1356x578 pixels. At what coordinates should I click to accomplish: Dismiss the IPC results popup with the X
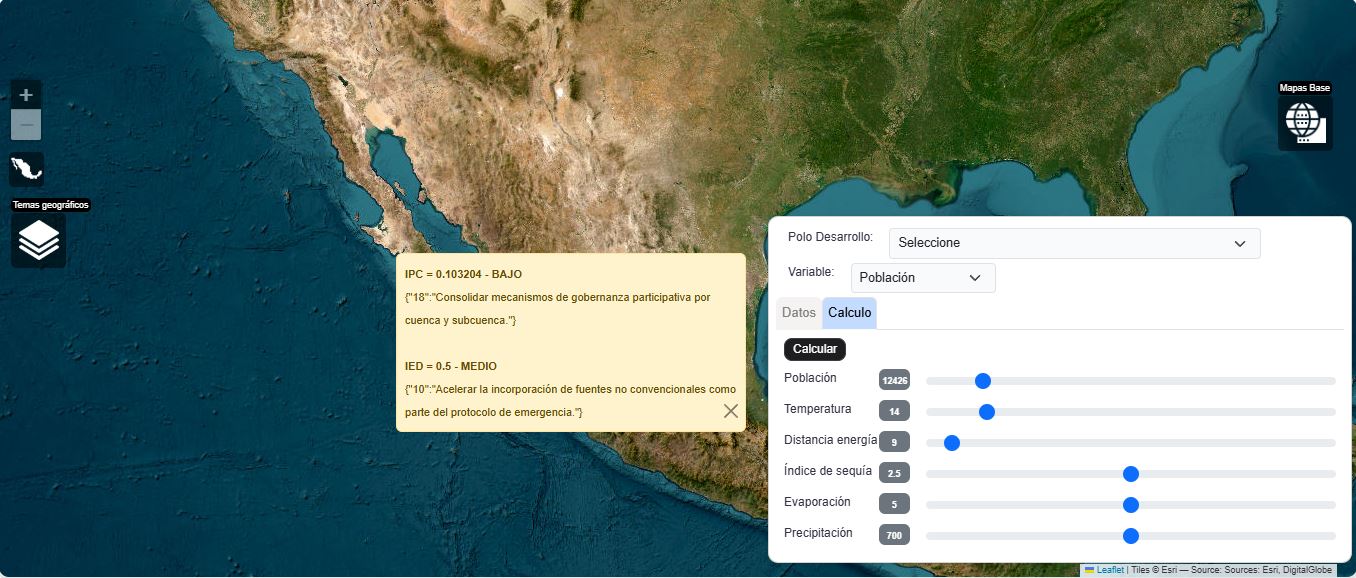coord(730,410)
